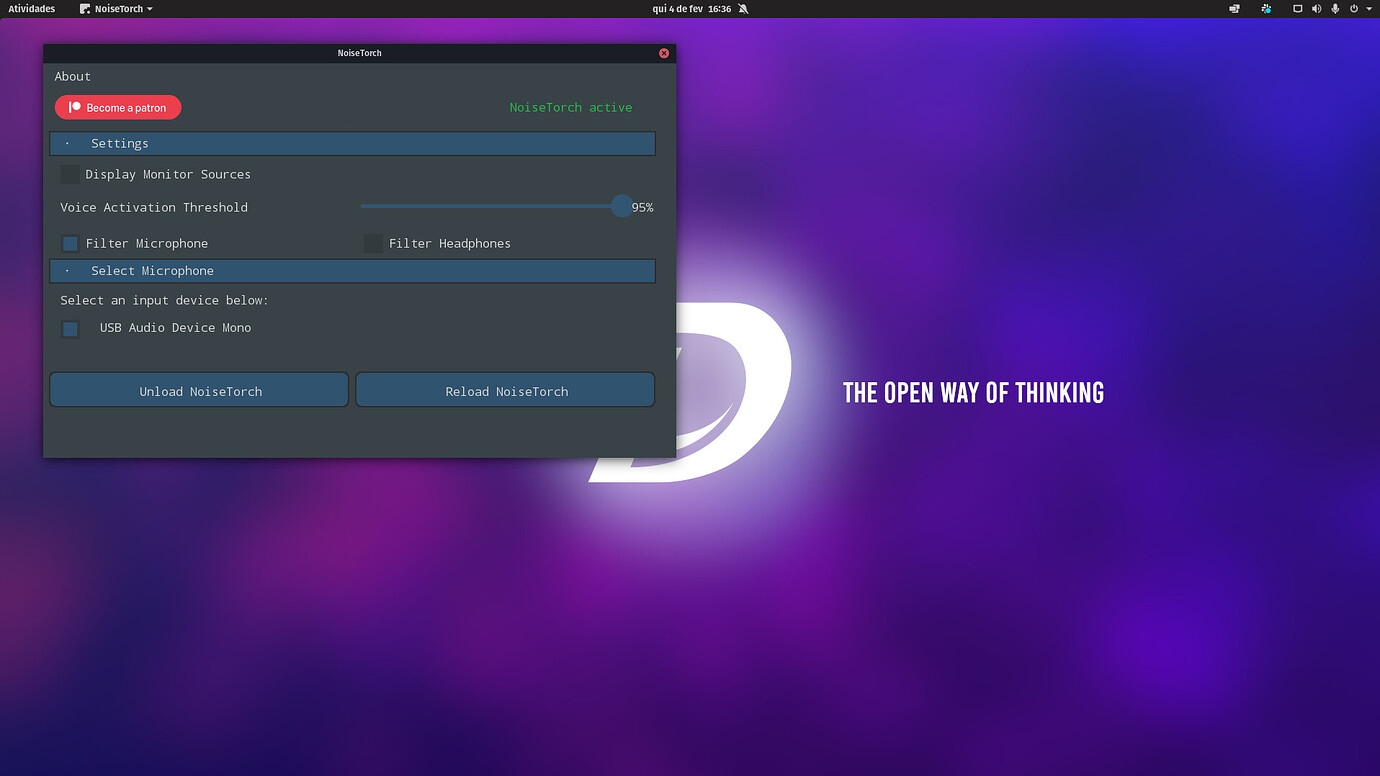Click the Voice Activation Threshold slider handle

coord(621,206)
